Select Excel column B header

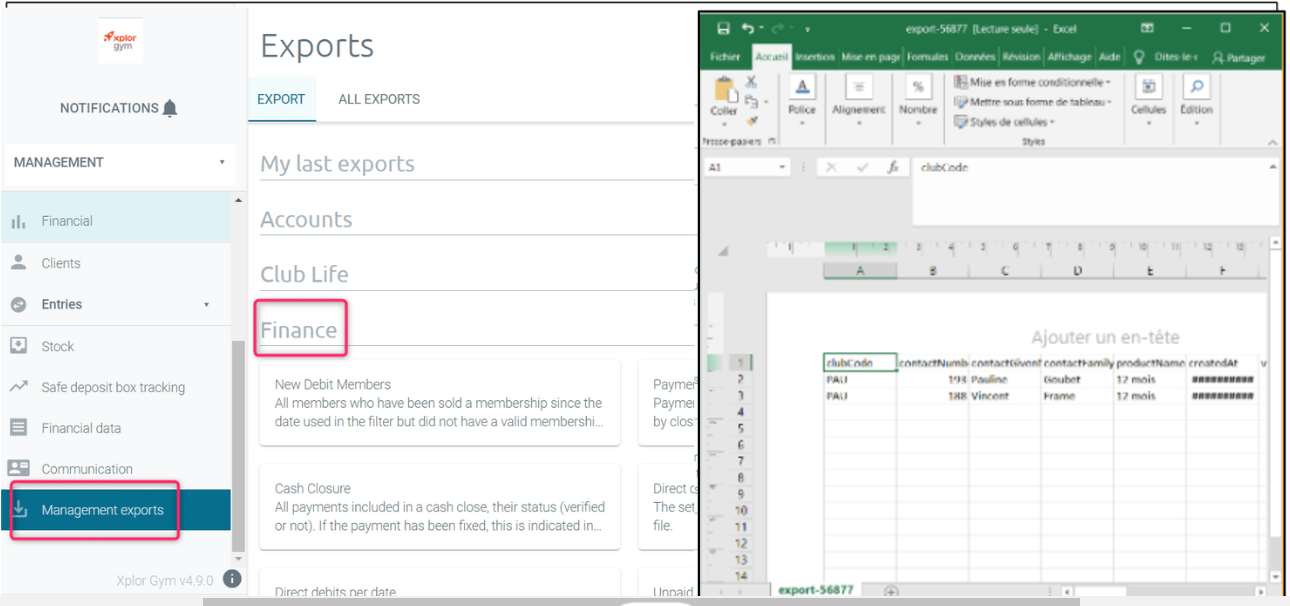tap(933, 270)
